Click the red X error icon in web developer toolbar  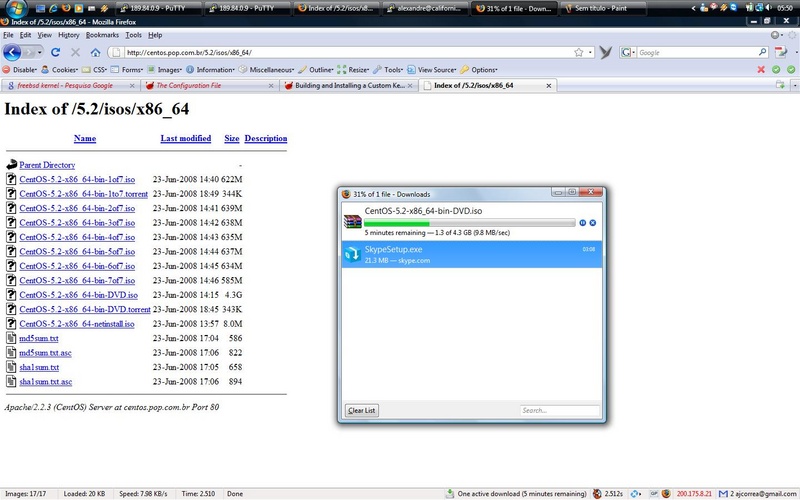click(761, 70)
